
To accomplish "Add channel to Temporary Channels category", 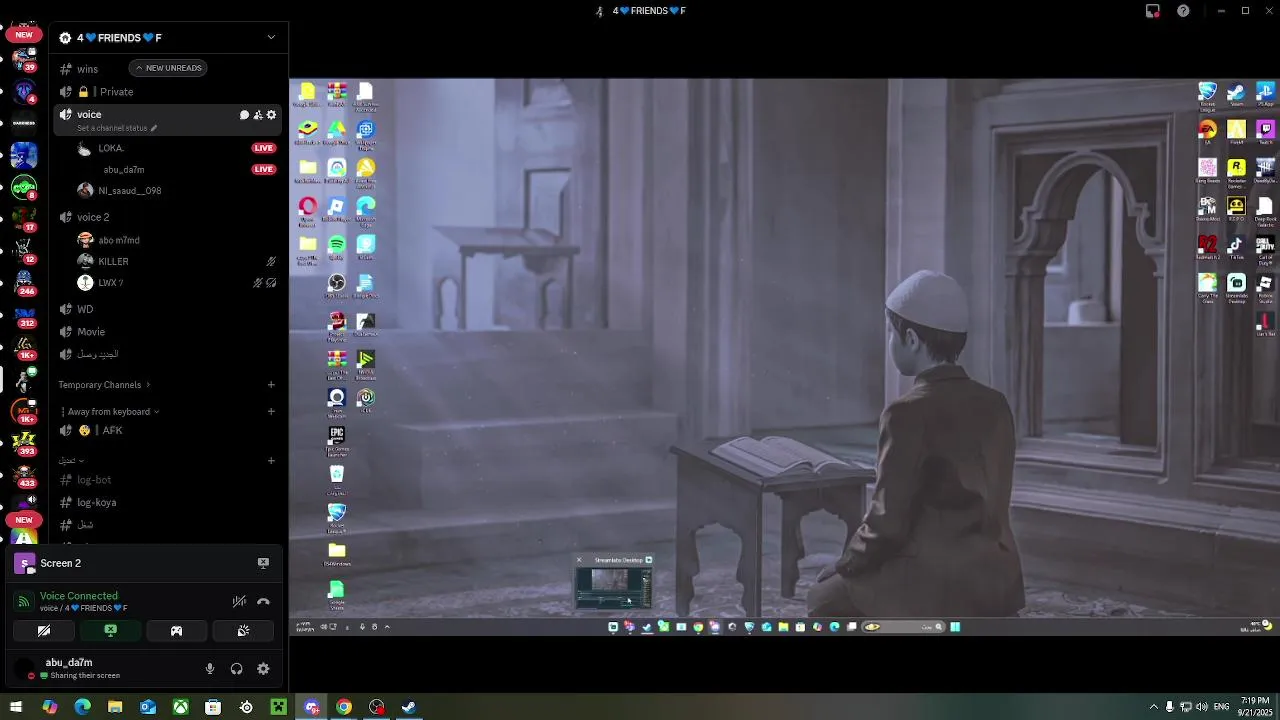I will [x=271, y=385].
